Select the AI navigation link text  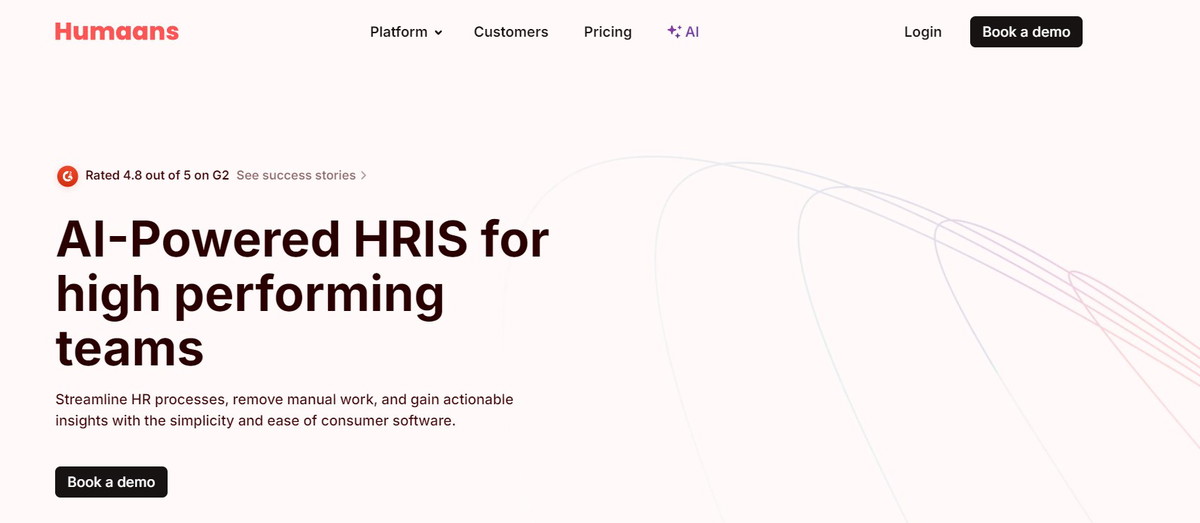(692, 32)
